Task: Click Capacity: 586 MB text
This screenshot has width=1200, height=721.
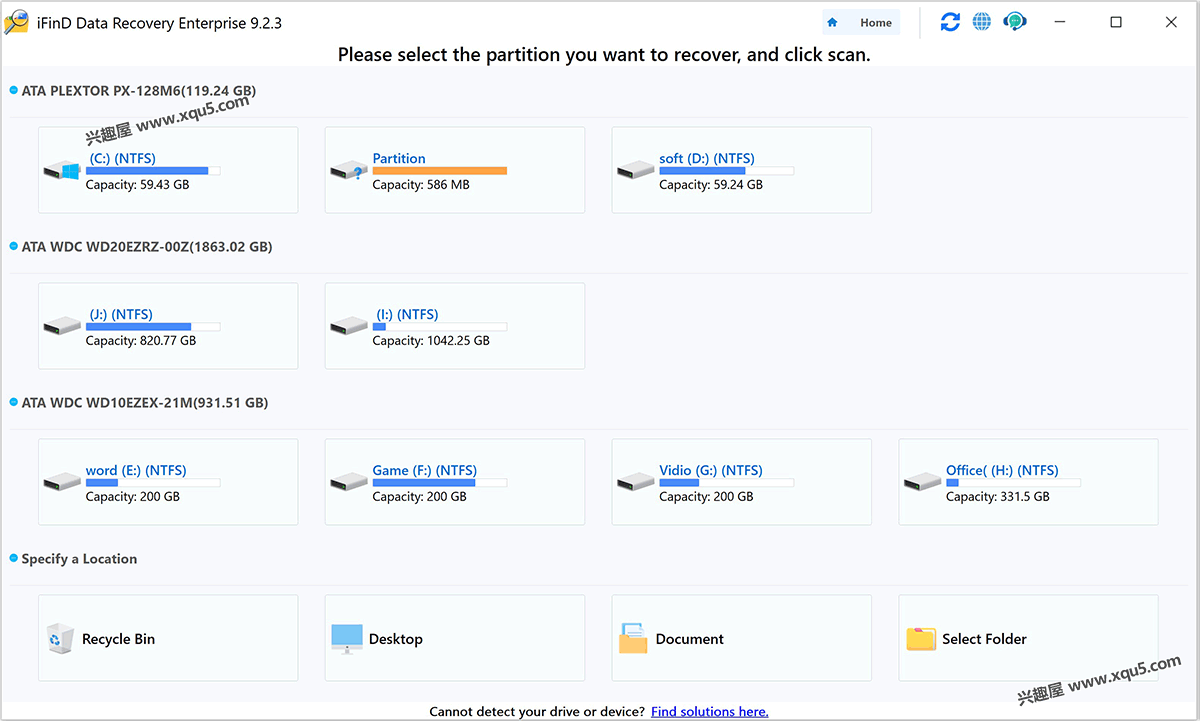Action: click(x=421, y=185)
